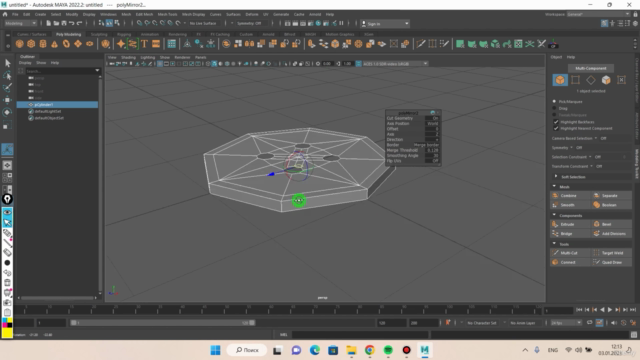Click the time range slider bar

tap(162, 322)
